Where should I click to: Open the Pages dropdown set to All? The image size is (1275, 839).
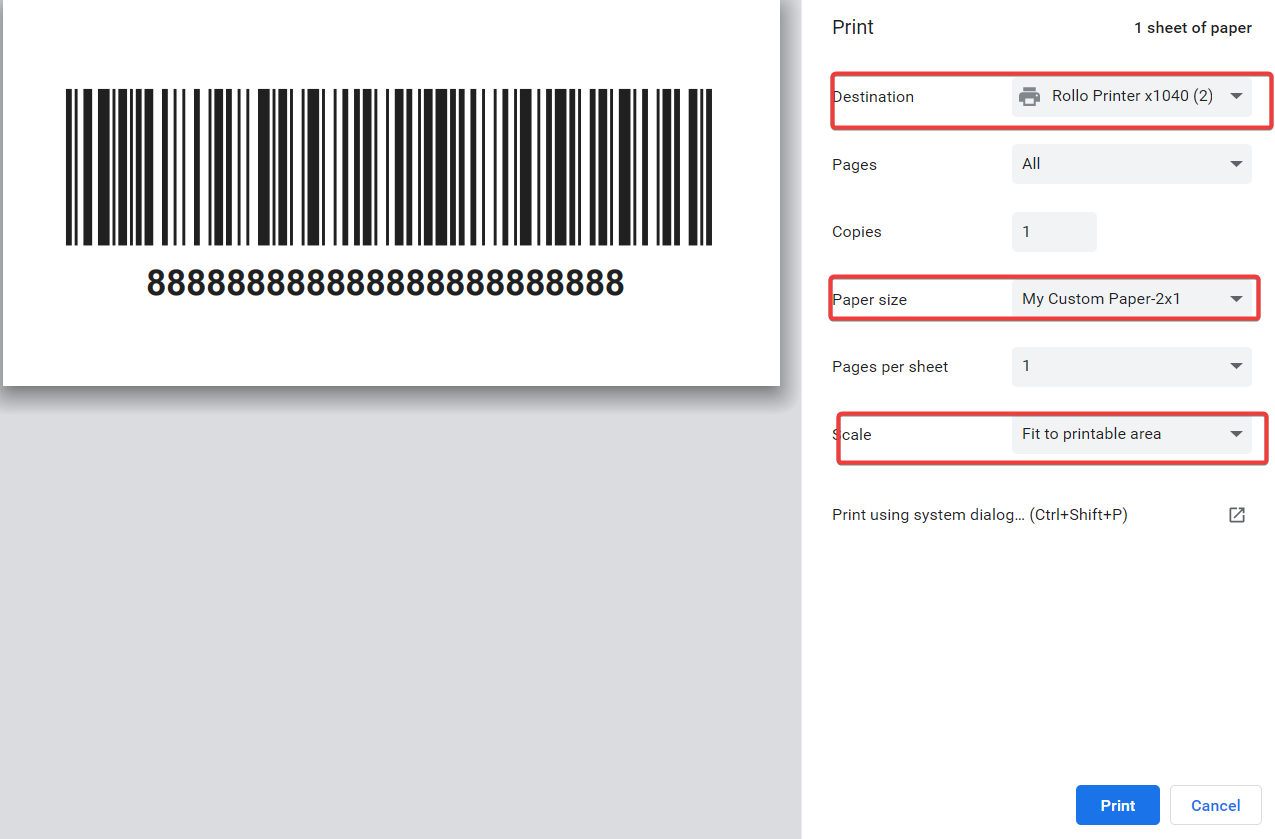point(1131,164)
